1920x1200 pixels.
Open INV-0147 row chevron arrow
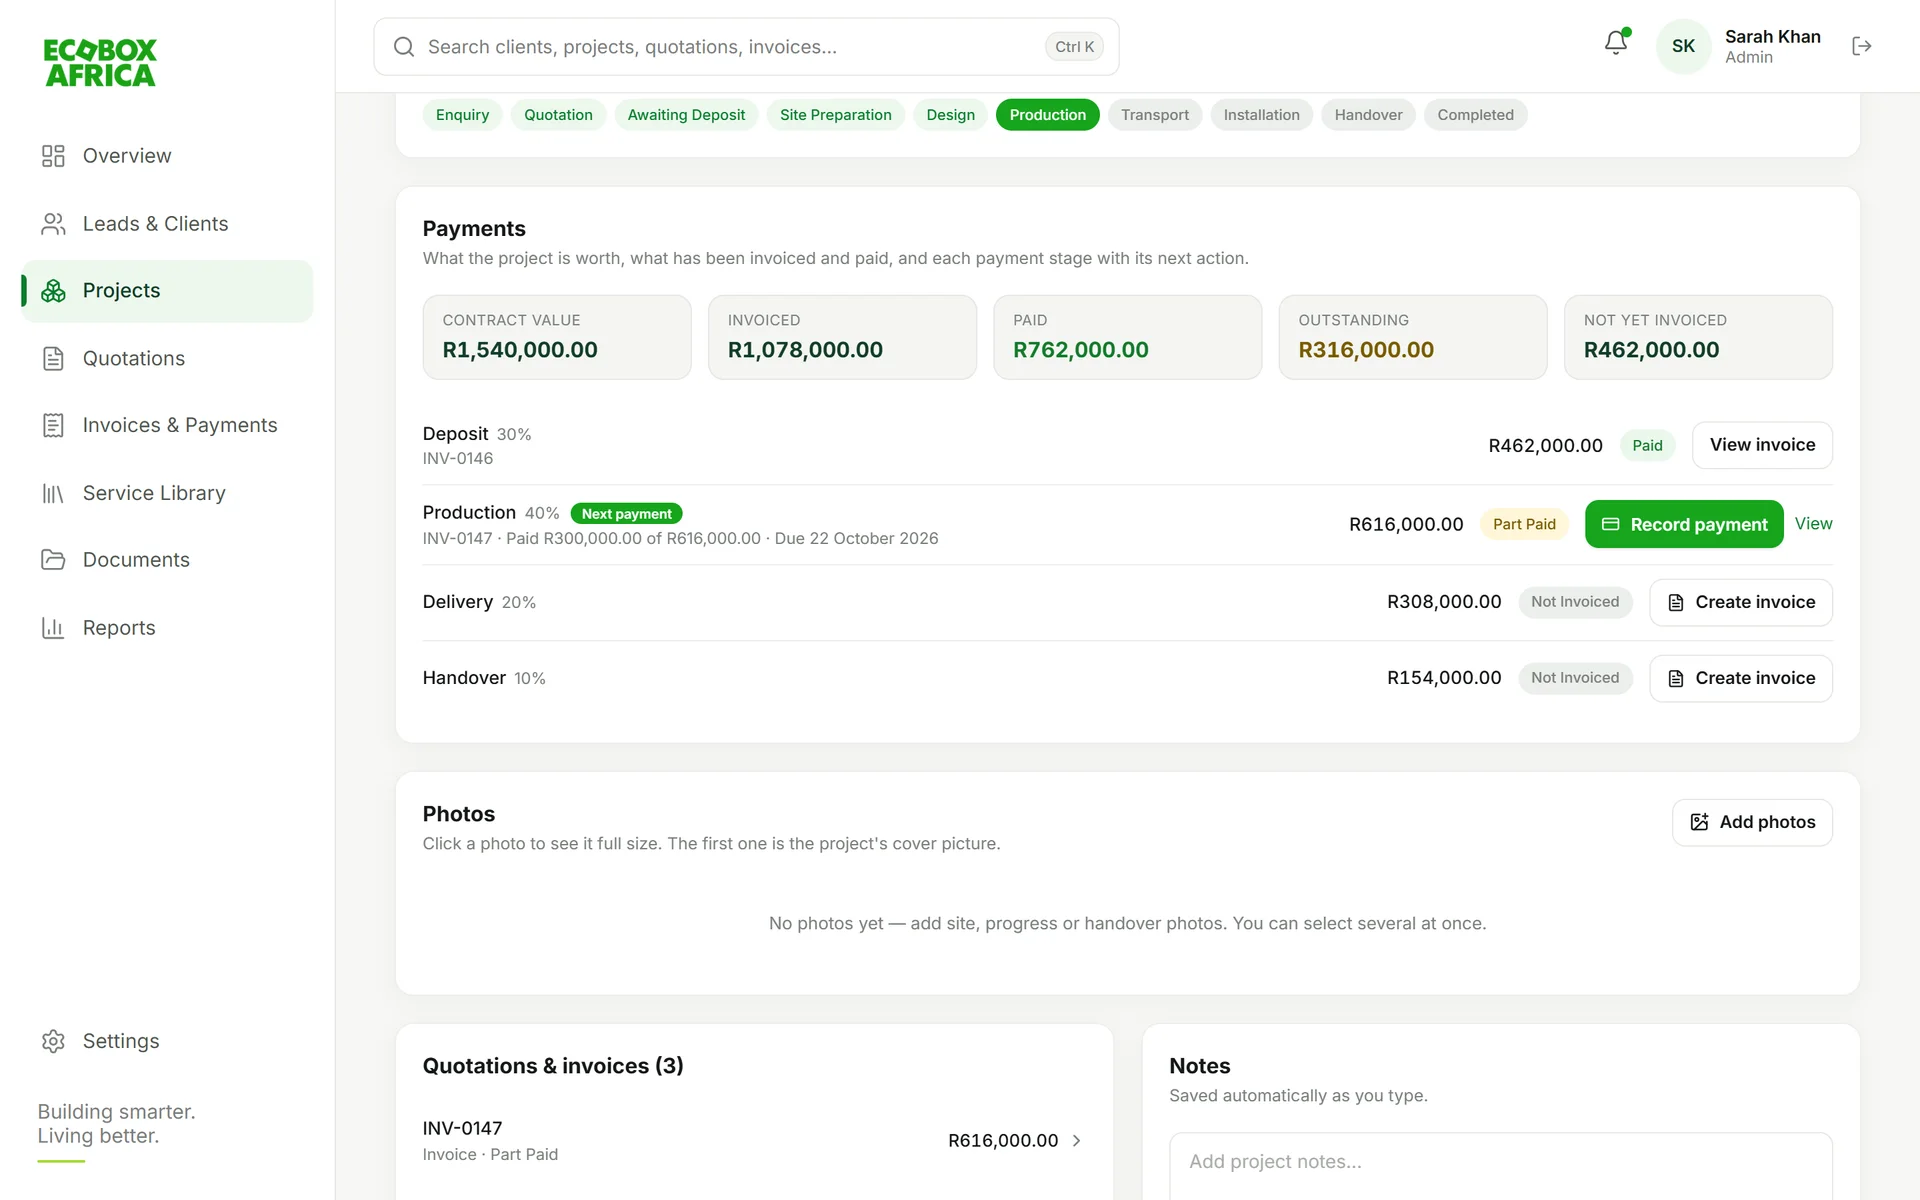(x=1077, y=1141)
